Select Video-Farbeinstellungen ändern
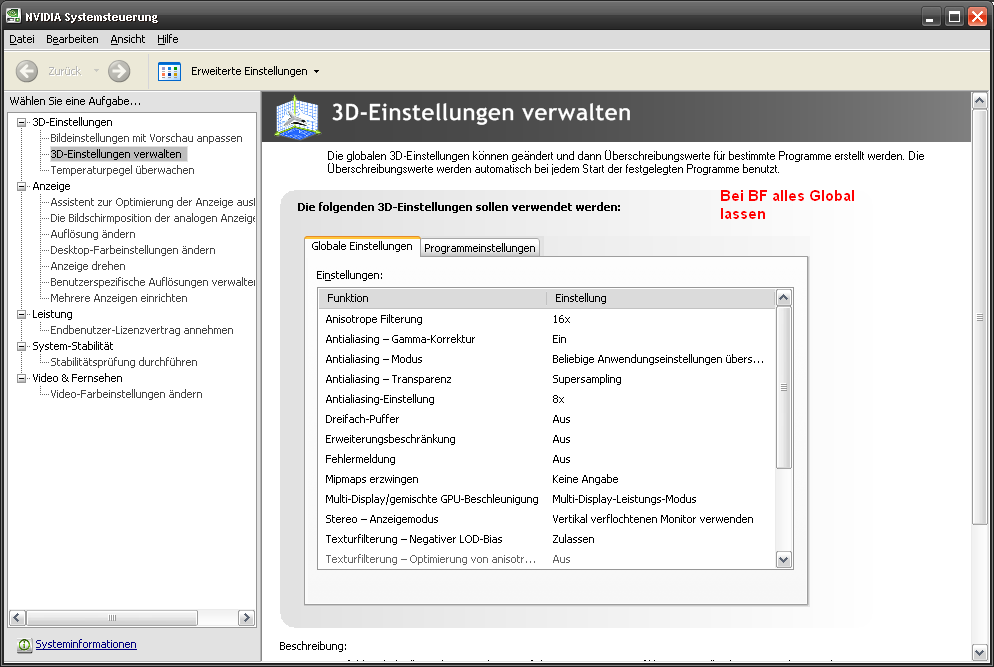Viewport: 994px width, 667px height. [126, 394]
